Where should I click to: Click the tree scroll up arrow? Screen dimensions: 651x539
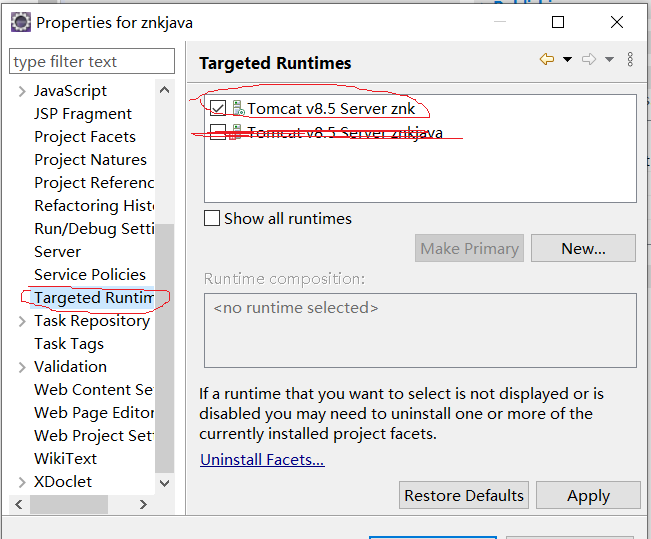pyautogui.click(x=164, y=90)
